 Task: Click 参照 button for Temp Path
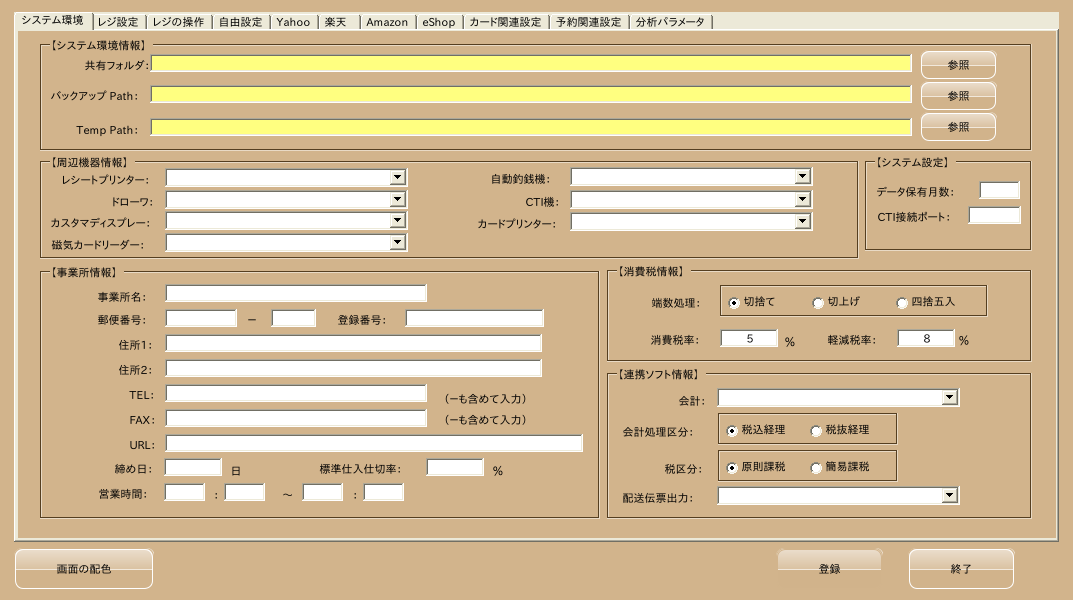coord(958,127)
